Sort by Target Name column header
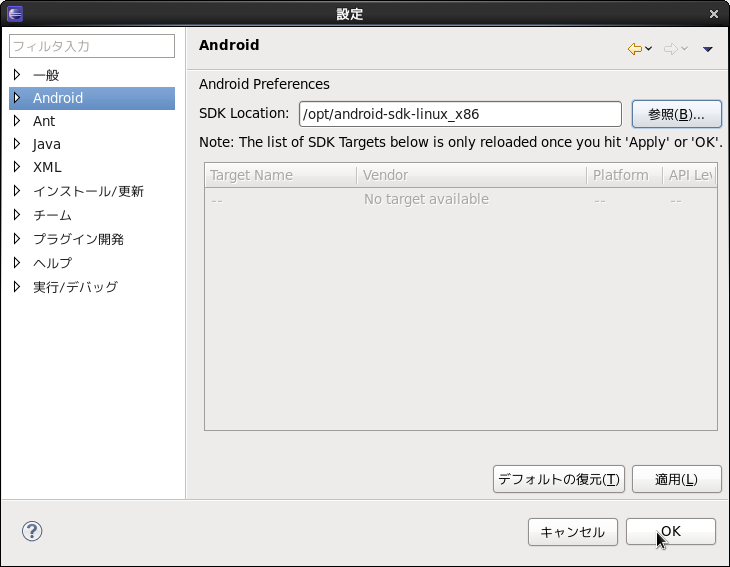This screenshot has height=567, width=730. pos(281,175)
